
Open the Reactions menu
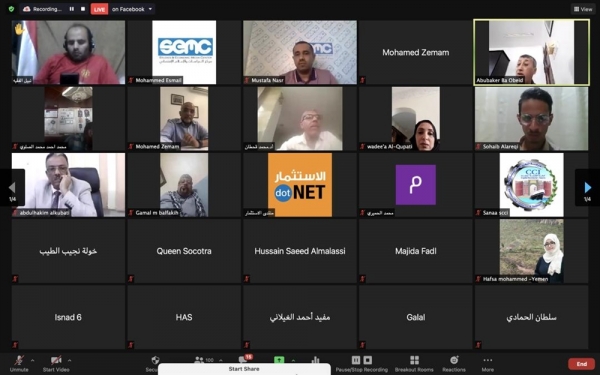coord(454,364)
